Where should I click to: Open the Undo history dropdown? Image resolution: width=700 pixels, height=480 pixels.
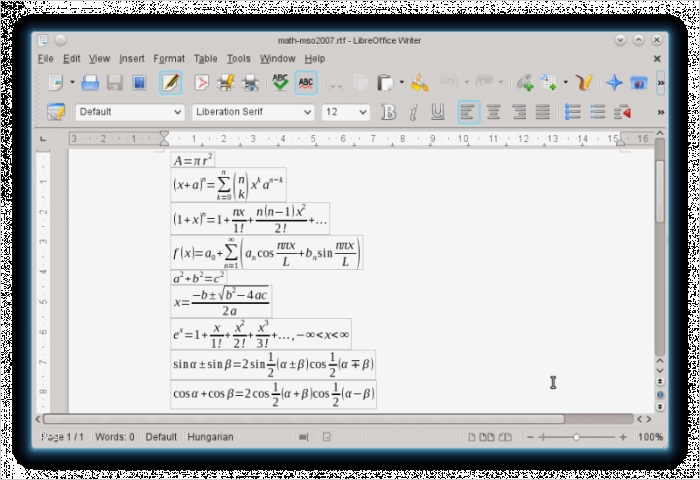tap(466, 82)
